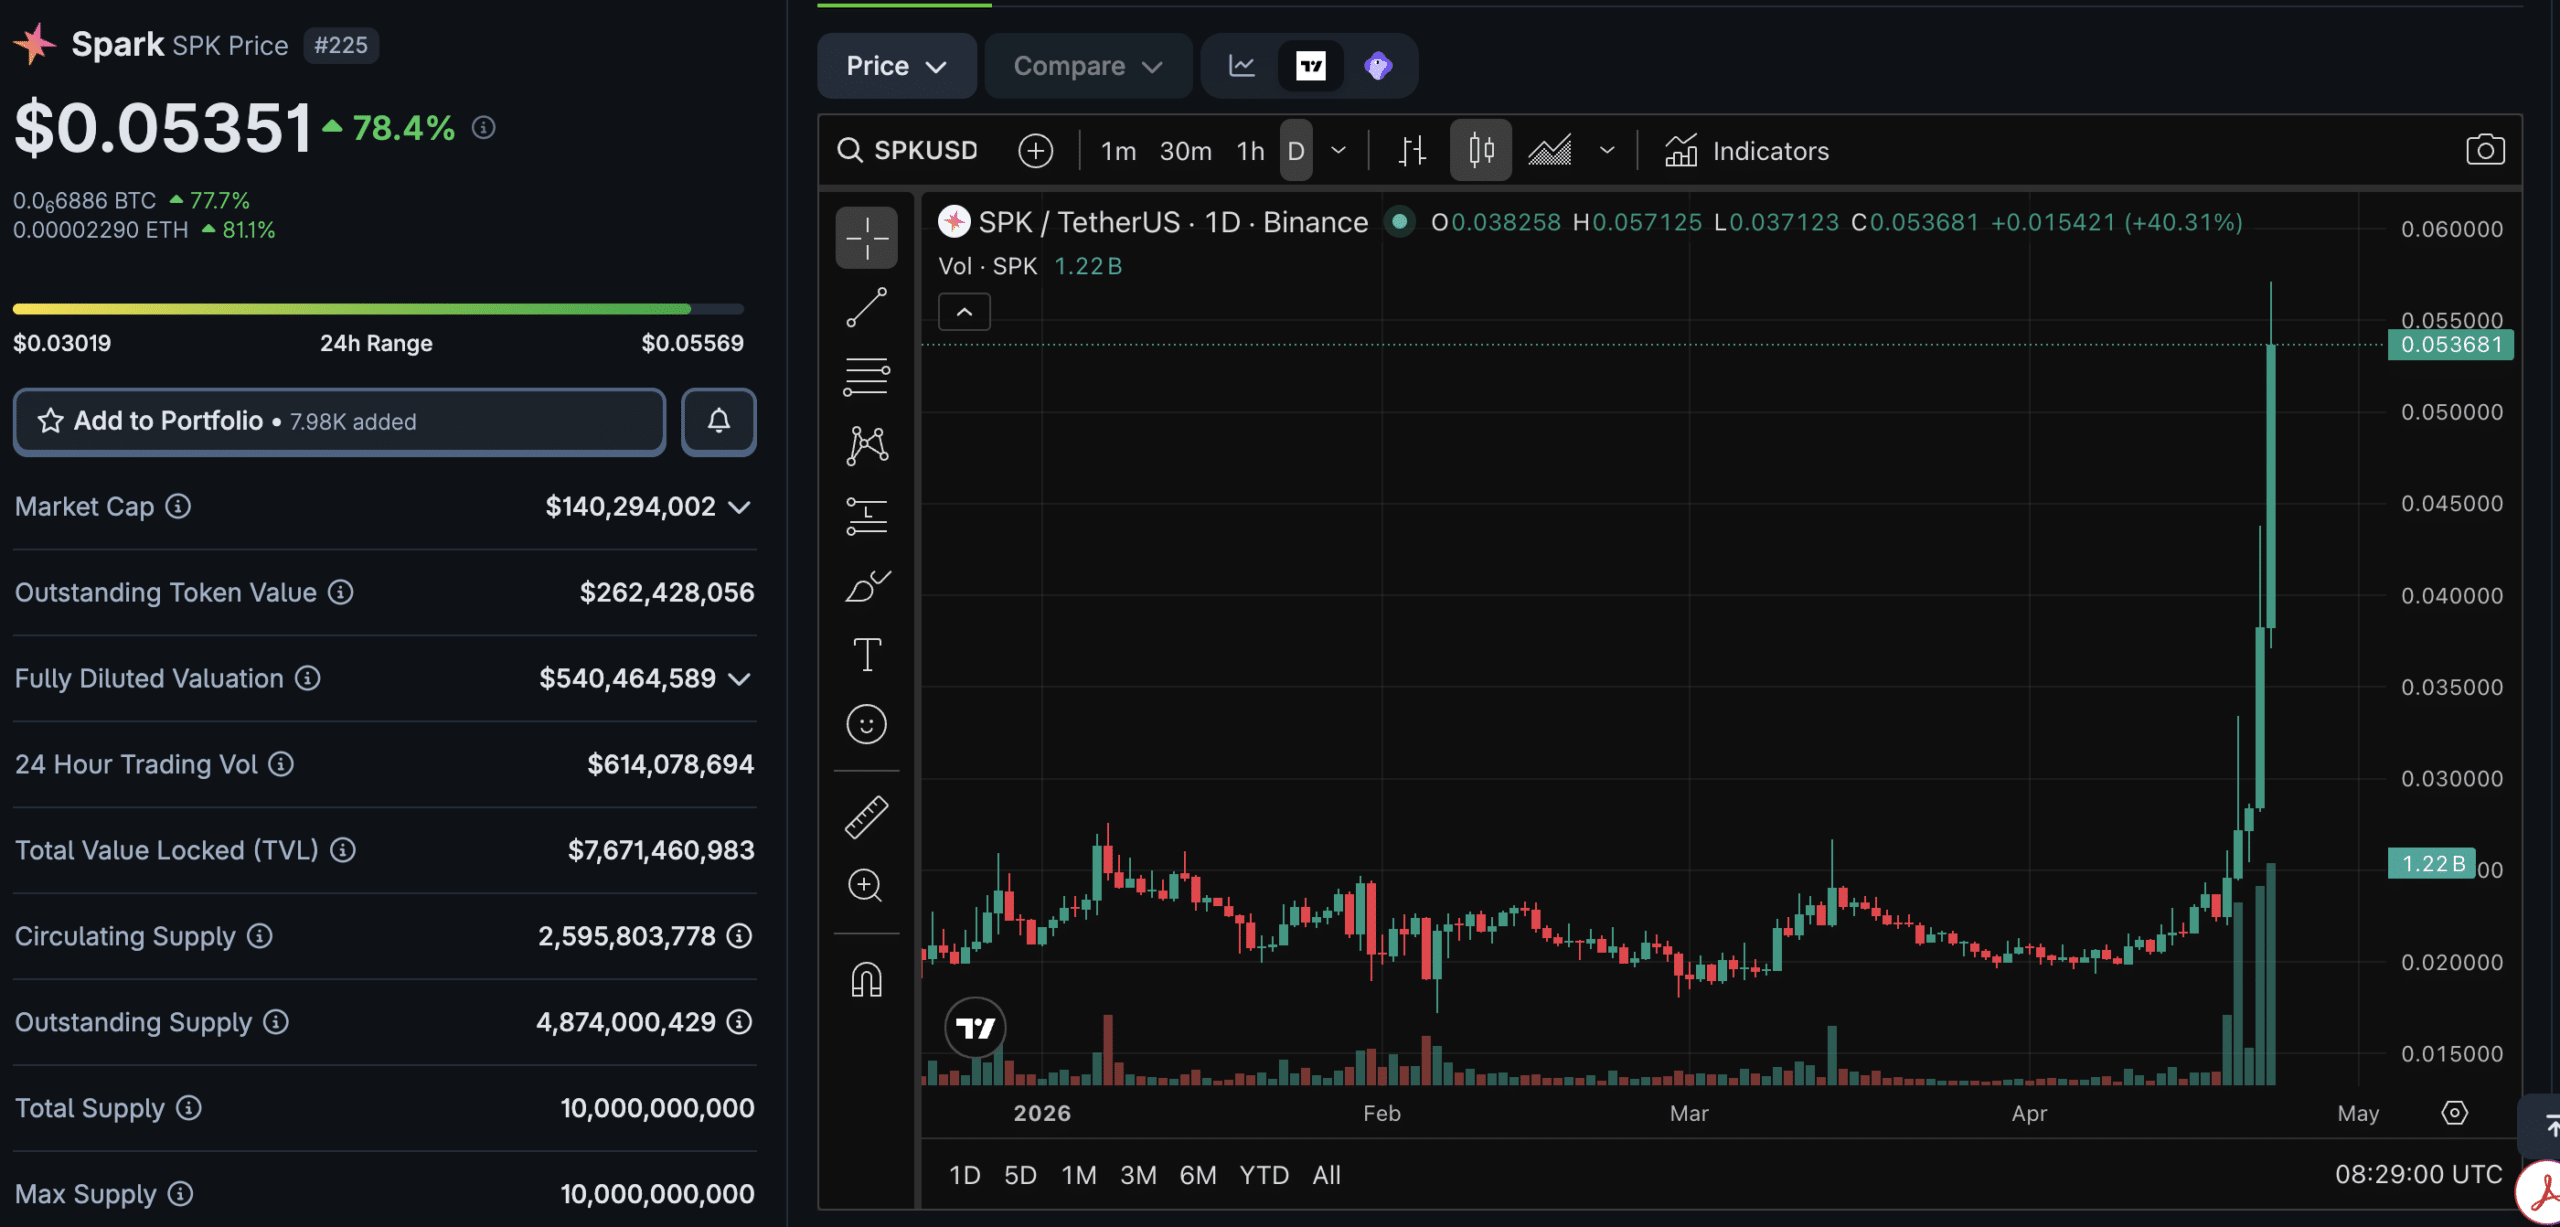Open Circulating Supply value details icon
The height and width of the screenshot is (1227, 2560).
(x=739, y=936)
